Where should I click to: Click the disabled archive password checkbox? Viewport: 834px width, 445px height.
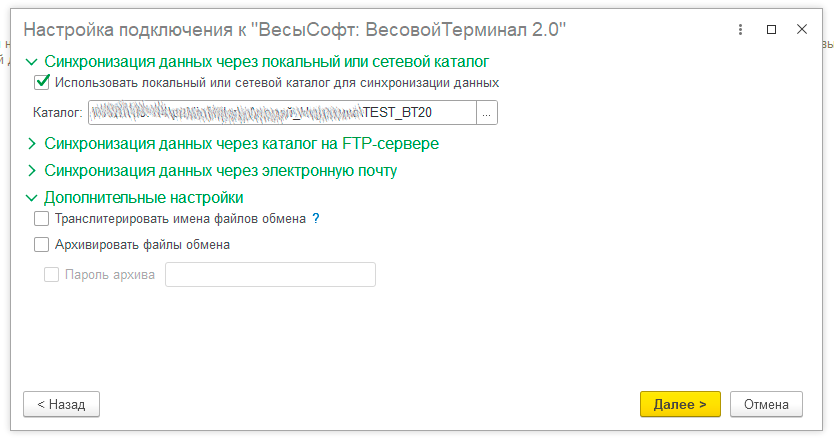coord(52,274)
